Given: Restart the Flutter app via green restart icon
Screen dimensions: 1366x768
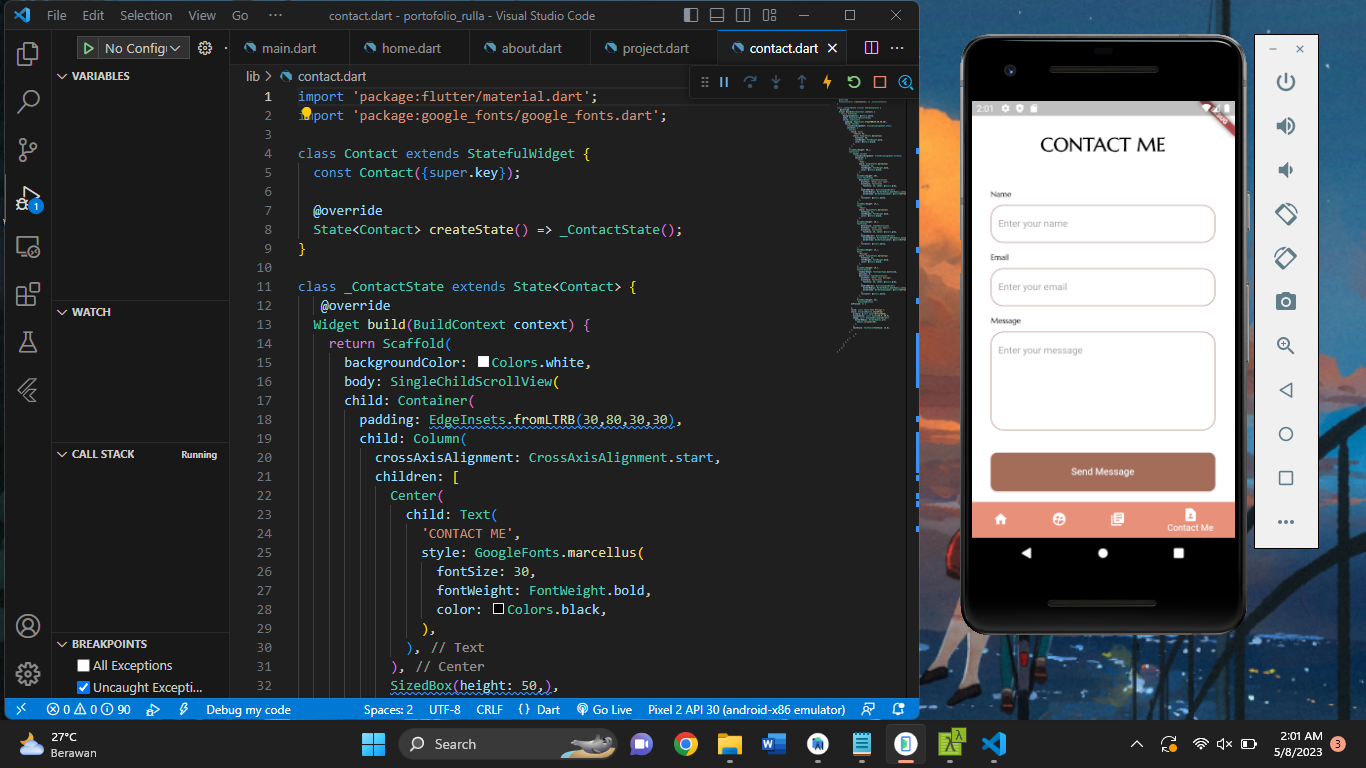Looking at the screenshot, I should click(x=852, y=83).
